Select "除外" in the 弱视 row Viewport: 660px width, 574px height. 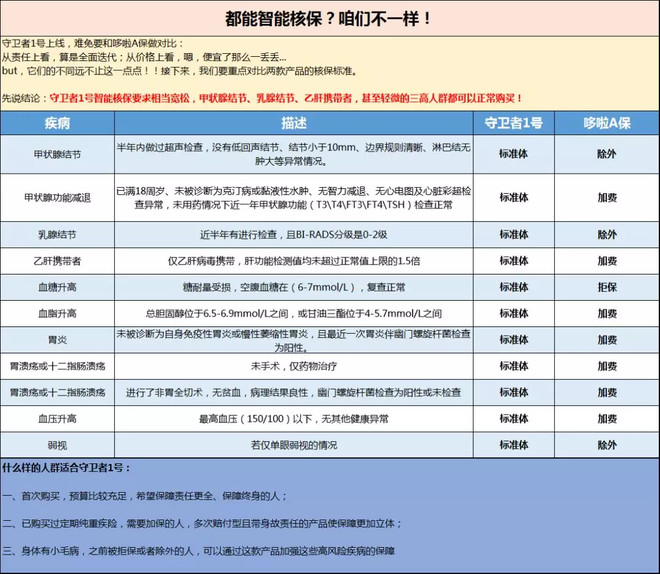pos(607,445)
